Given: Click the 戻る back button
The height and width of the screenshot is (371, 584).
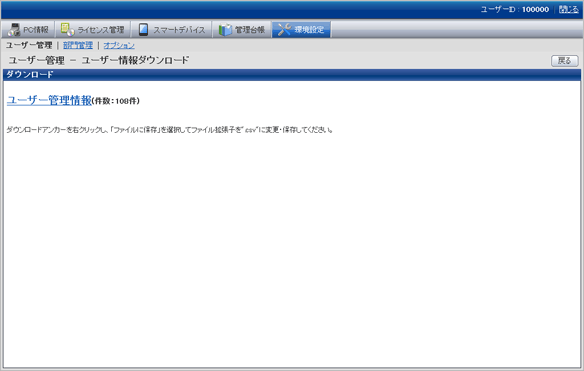Looking at the screenshot, I should coord(565,61).
